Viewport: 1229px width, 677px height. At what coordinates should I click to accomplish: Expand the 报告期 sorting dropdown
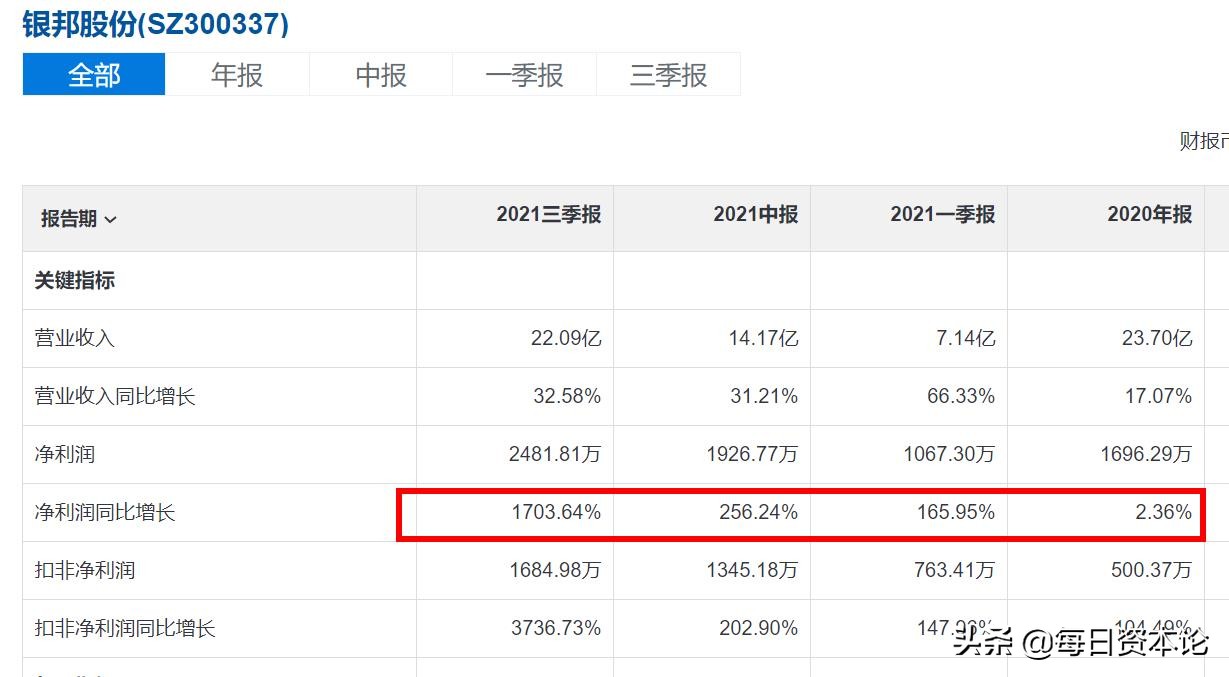coord(79,217)
